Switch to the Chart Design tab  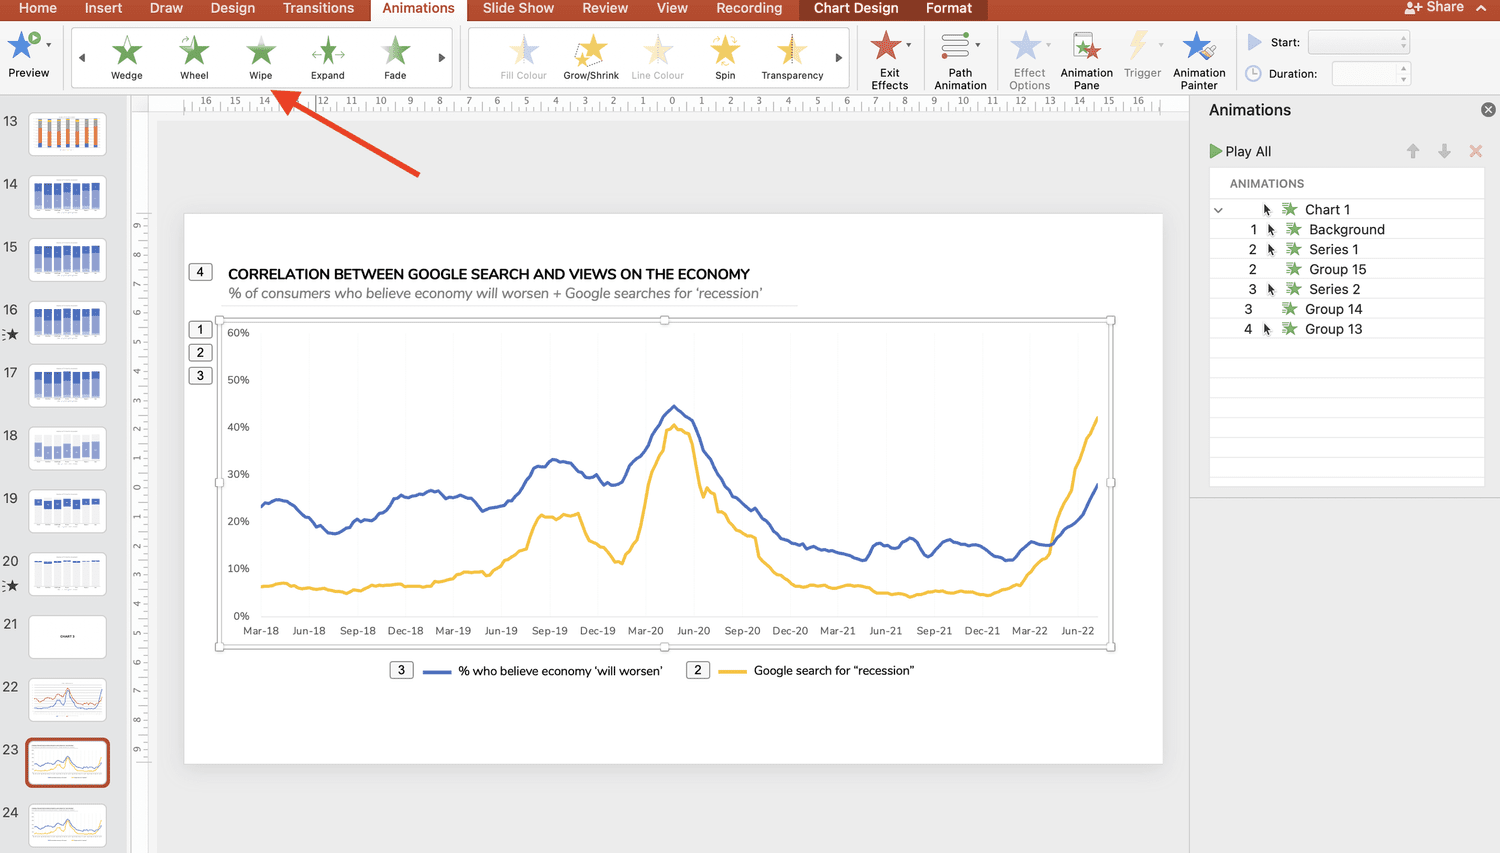(855, 8)
